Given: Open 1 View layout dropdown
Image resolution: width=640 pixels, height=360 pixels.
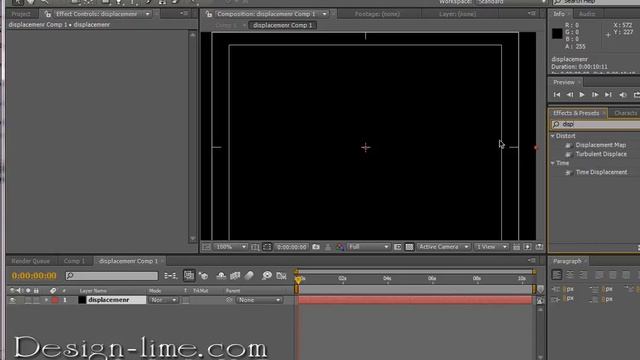Looking at the screenshot, I should click(491, 247).
